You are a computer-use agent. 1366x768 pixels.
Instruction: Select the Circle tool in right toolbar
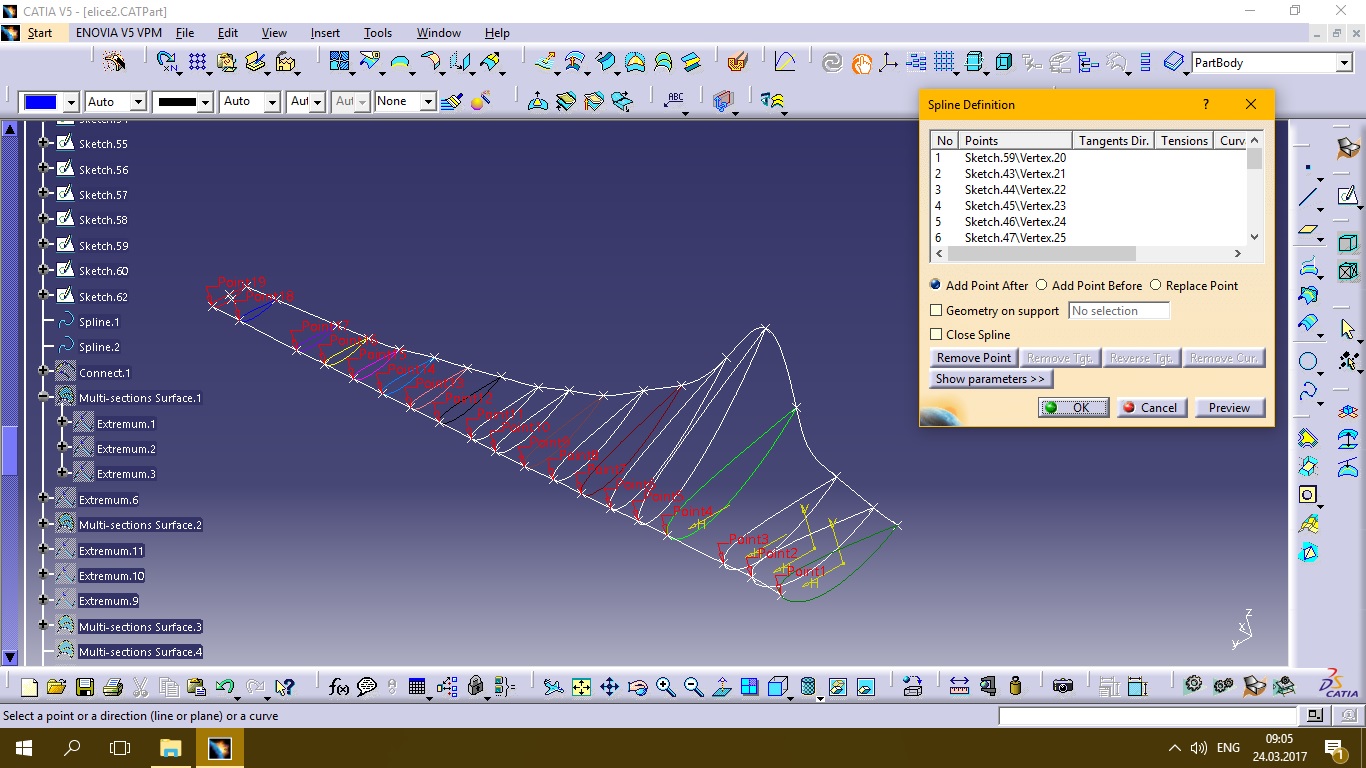tap(1308, 362)
